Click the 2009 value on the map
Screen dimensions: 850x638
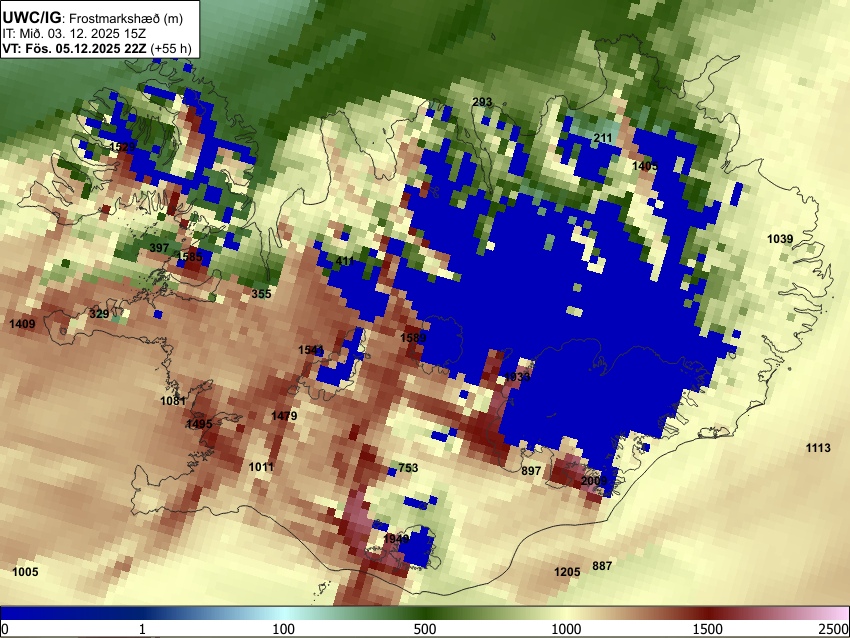[594, 481]
